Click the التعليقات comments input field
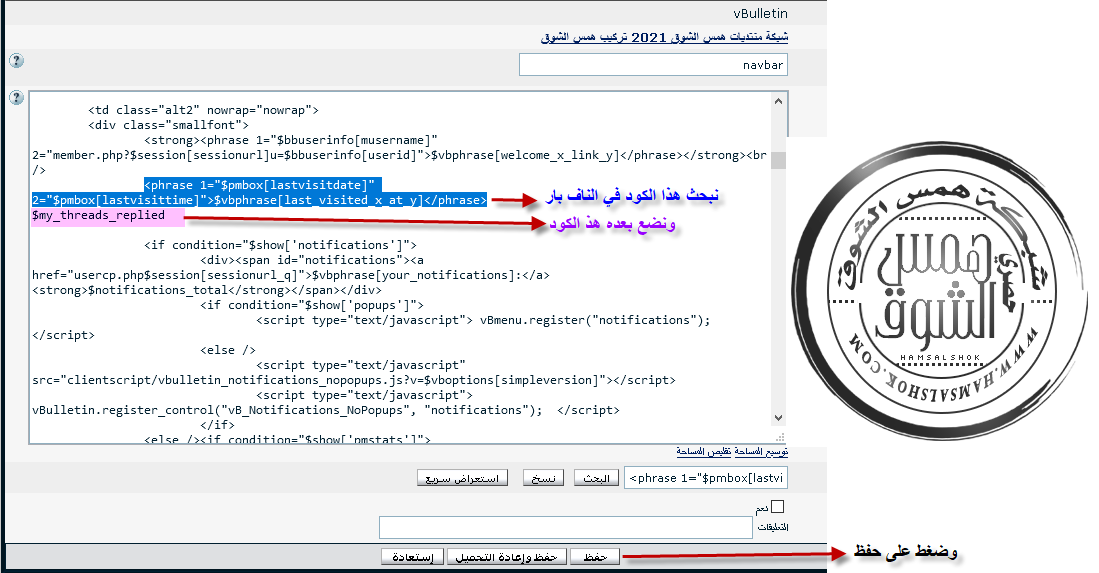Image resolution: width=1099 pixels, height=573 pixels. [x=566, y=527]
